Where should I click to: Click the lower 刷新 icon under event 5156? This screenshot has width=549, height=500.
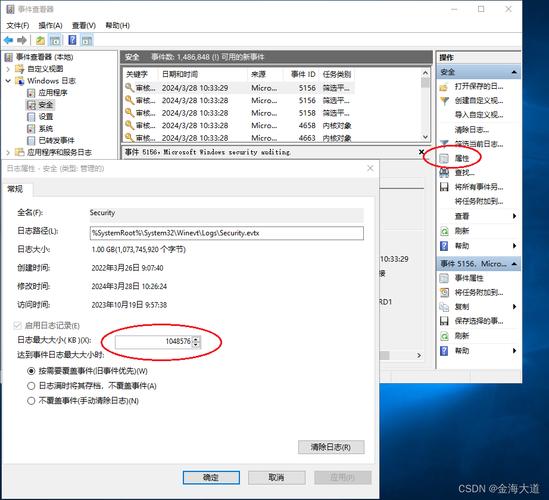pyautogui.click(x=444, y=336)
